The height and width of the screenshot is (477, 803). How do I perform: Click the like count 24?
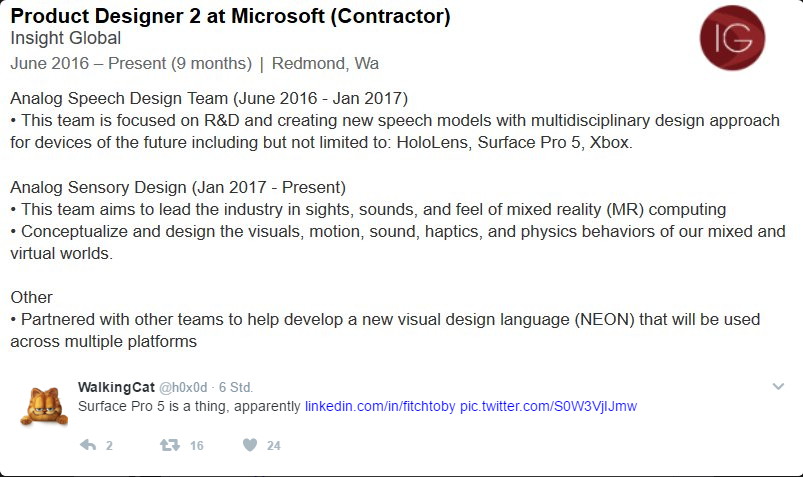pos(273,446)
